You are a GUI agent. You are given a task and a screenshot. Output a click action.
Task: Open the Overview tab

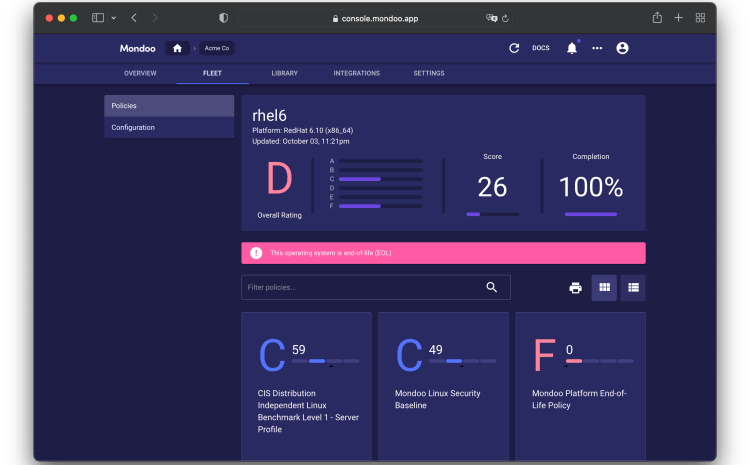coord(140,73)
